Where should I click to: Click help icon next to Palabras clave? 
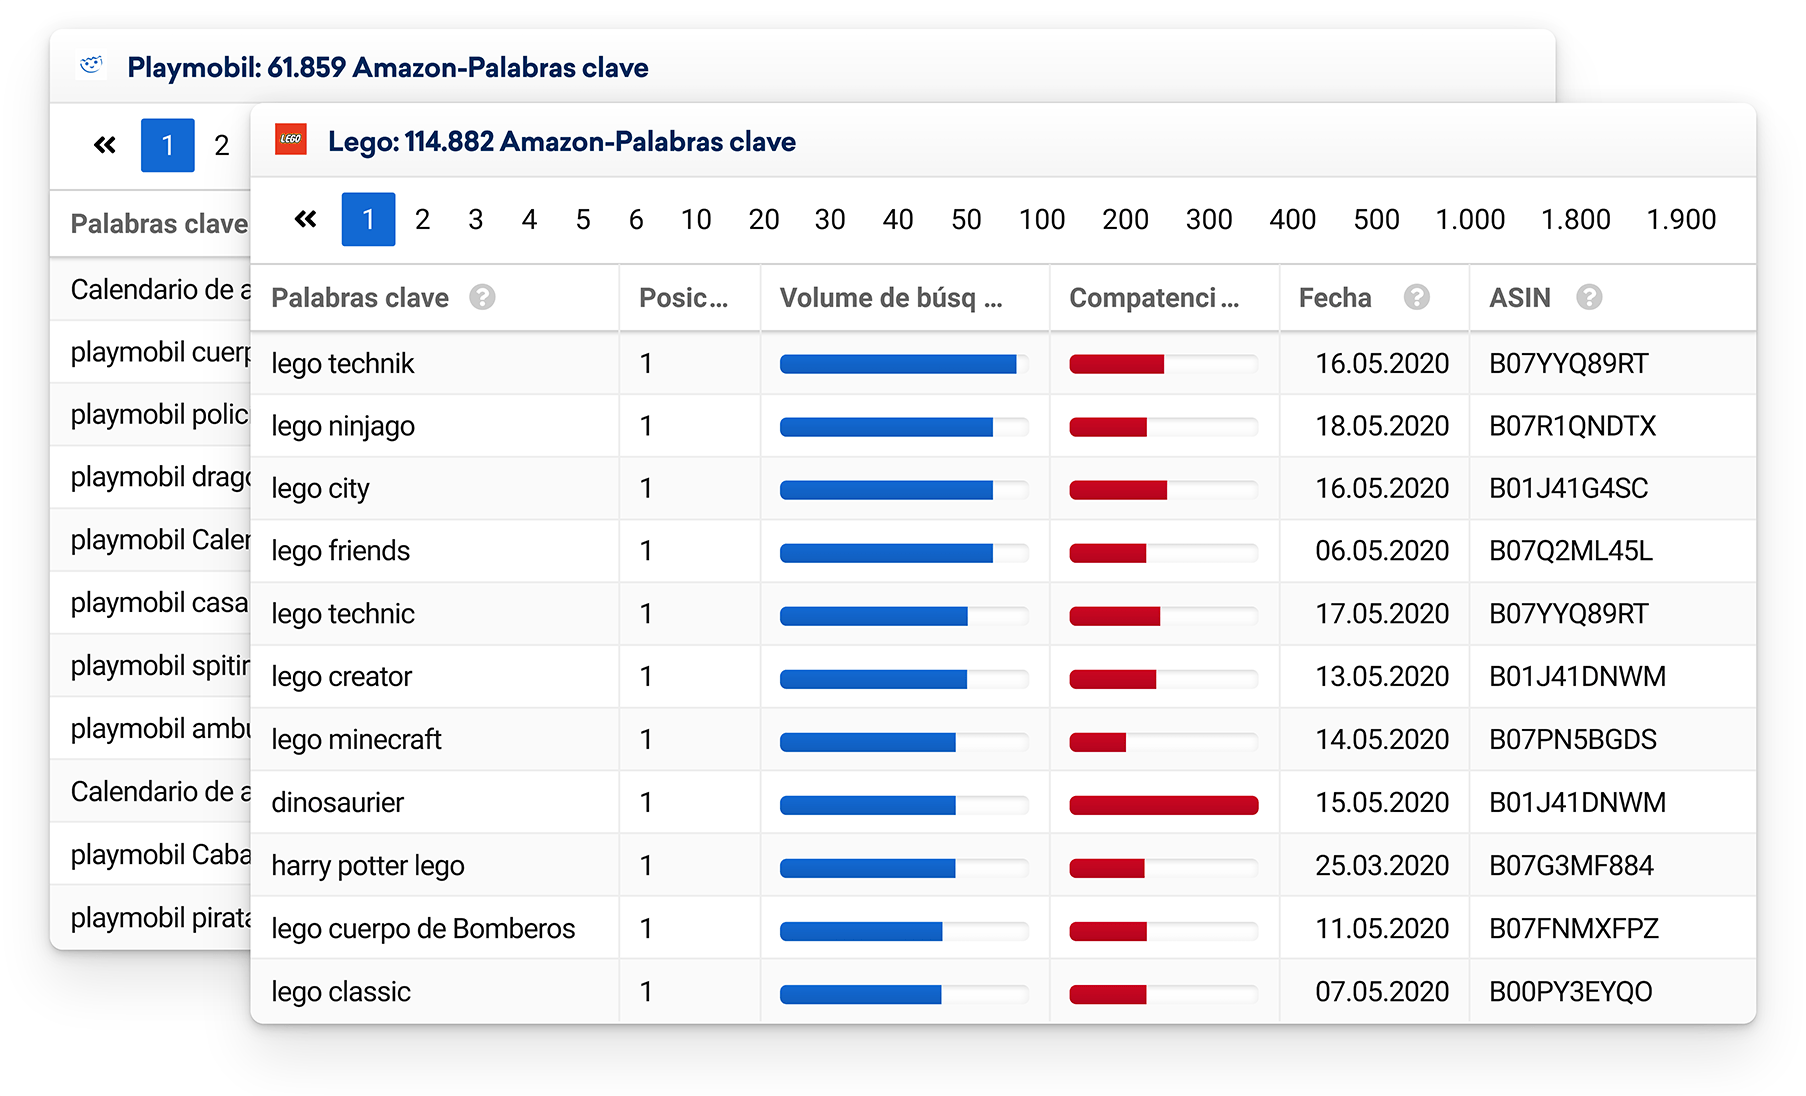tap(482, 297)
